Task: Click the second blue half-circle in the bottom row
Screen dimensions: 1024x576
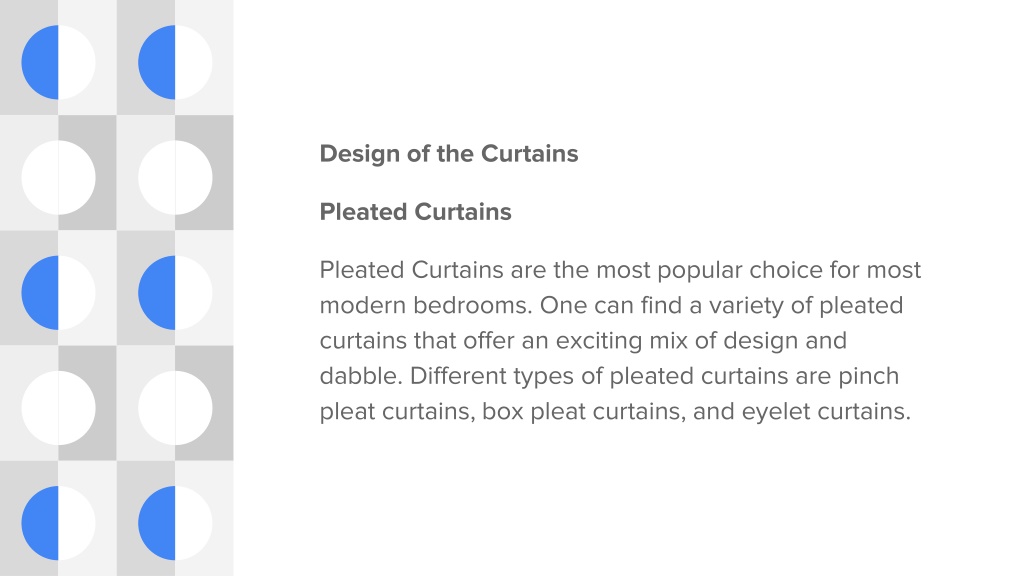Action: coord(157,523)
